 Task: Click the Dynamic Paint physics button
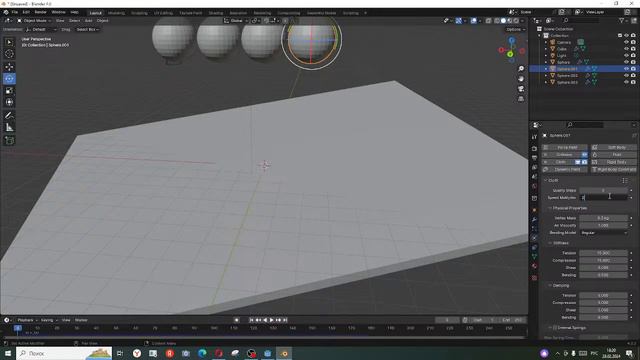point(565,169)
